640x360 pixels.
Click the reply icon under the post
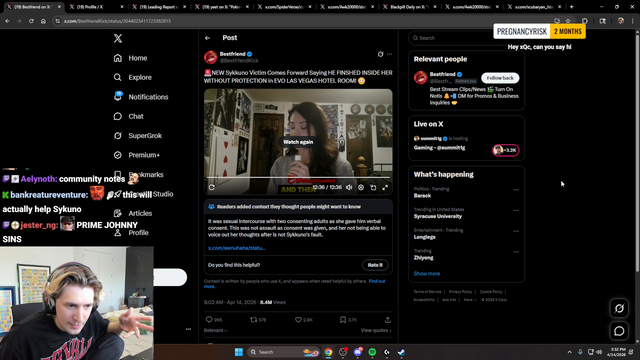pos(209,320)
